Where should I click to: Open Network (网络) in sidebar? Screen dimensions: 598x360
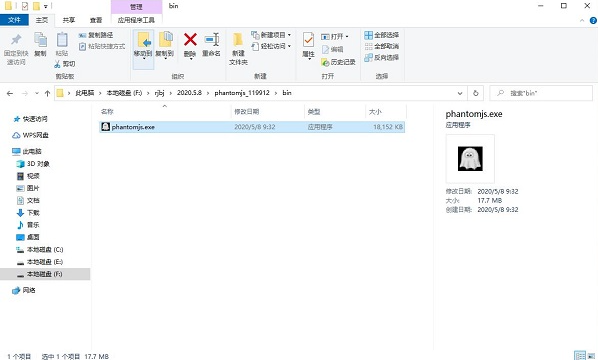pos(24,291)
